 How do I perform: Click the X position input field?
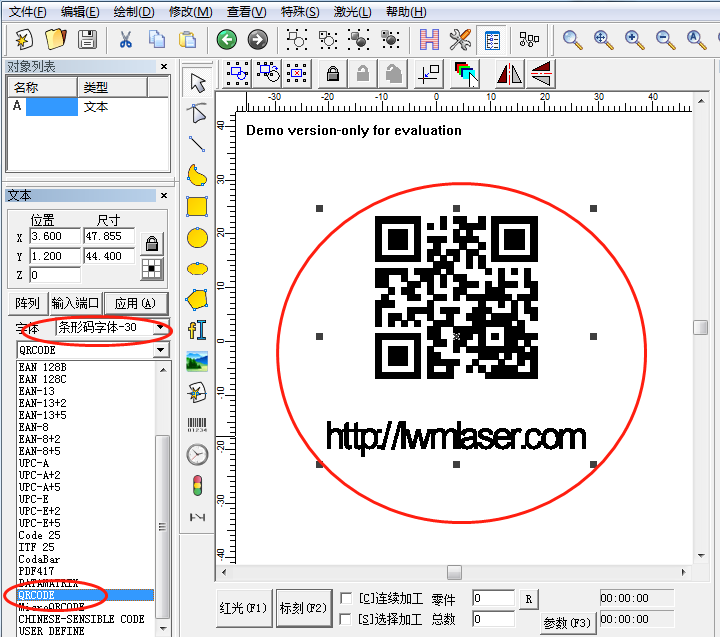tap(55, 237)
